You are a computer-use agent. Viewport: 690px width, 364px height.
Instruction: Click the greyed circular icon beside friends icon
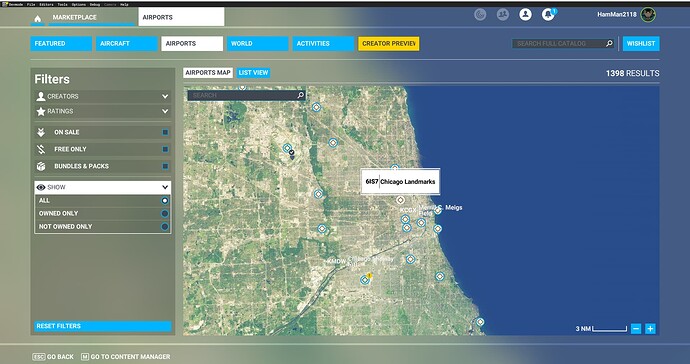click(x=480, y=15)
